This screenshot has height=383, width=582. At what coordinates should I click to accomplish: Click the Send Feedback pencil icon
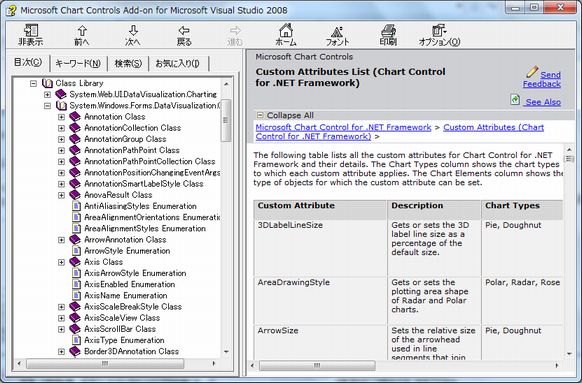click(532, 71)
